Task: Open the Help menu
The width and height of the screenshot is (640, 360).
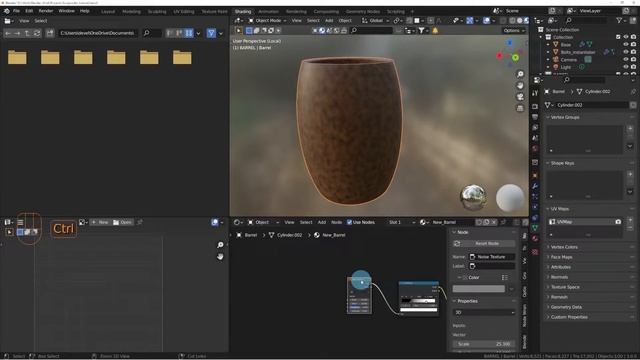Action: click(x=84, y=11)
